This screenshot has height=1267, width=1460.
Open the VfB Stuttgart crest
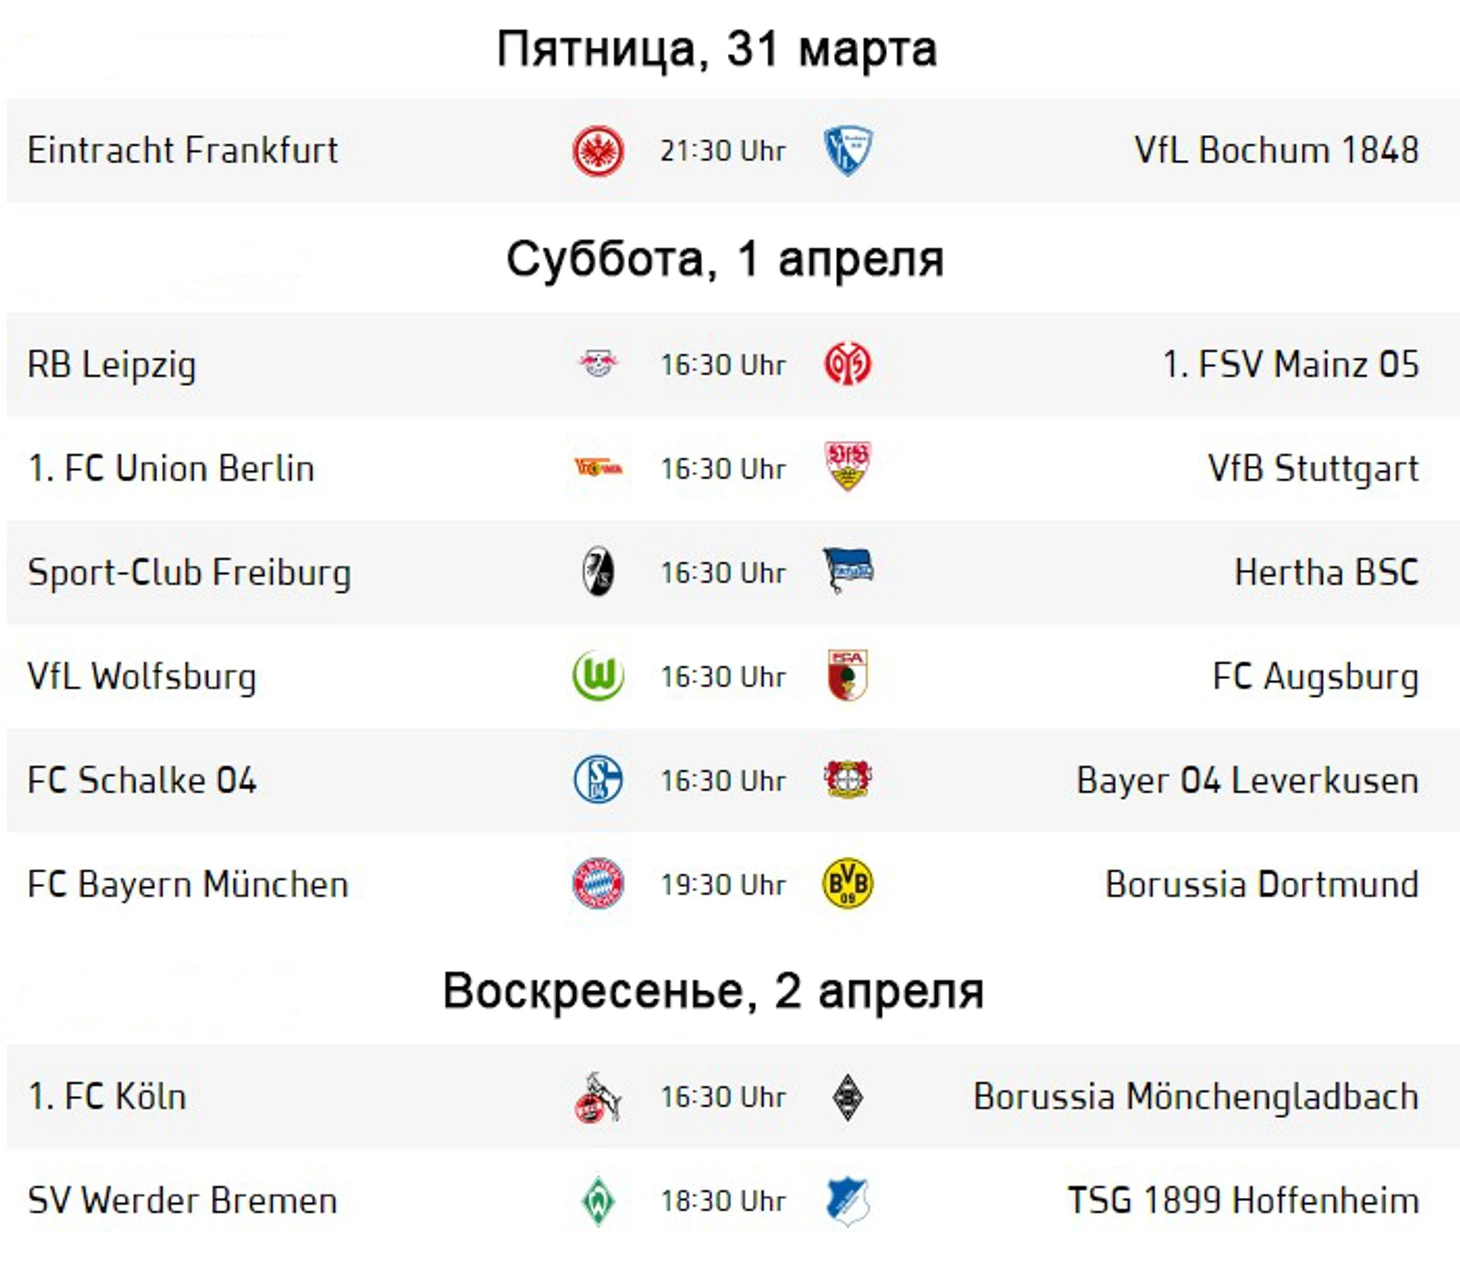(847, 467)
